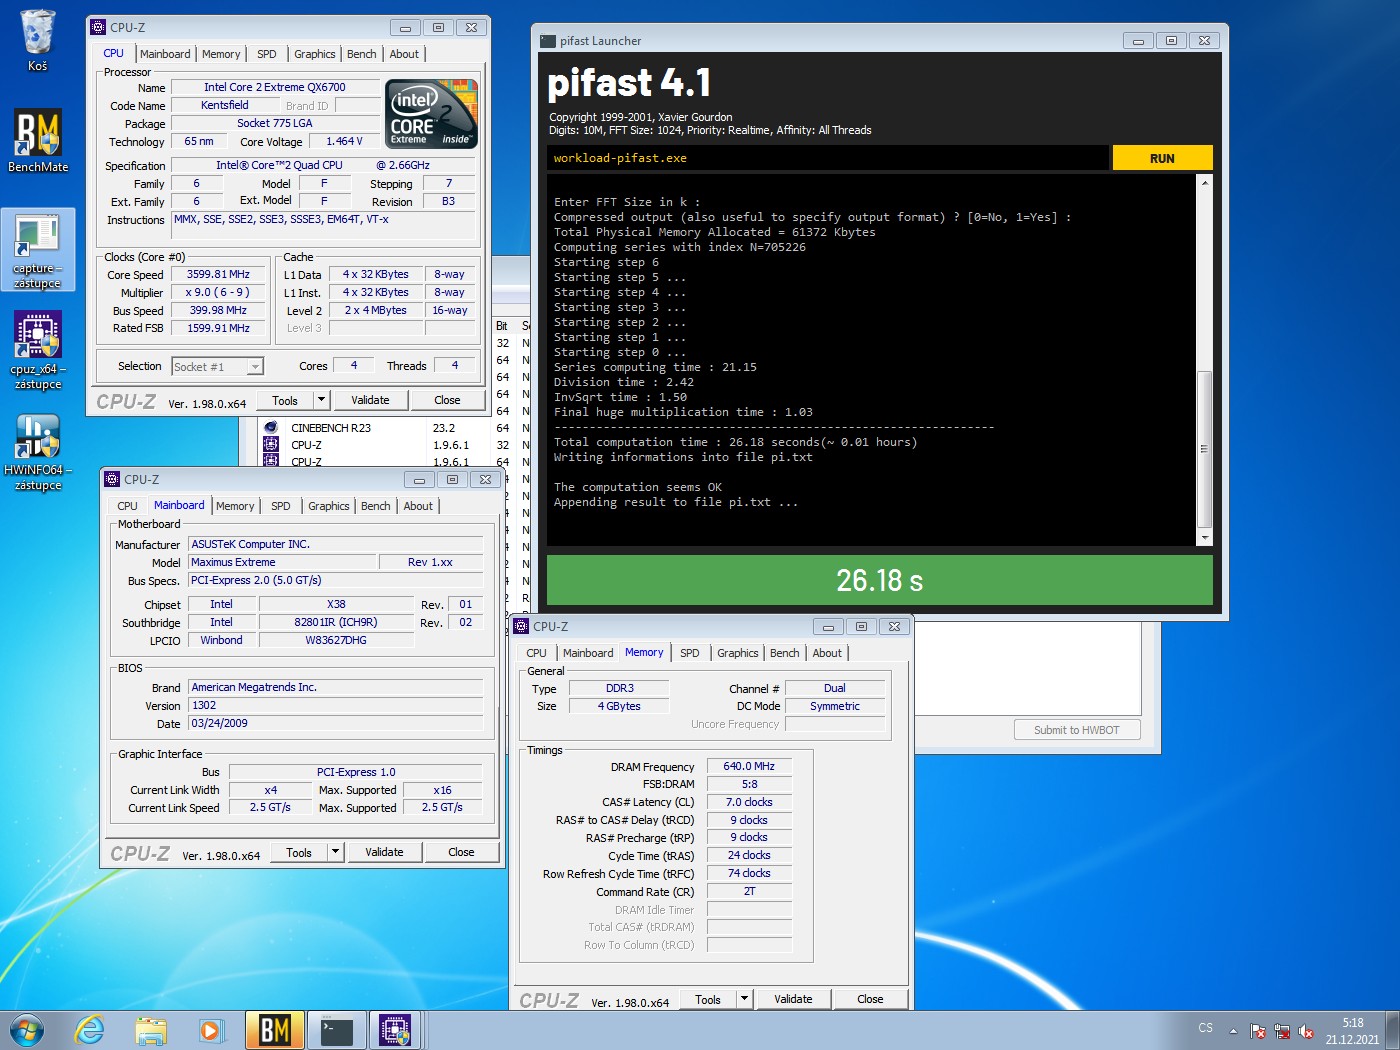Click the Intel Core 2 Extreme logo
The height and width of the screenshot is (1050, 1400).
(432, 114)
